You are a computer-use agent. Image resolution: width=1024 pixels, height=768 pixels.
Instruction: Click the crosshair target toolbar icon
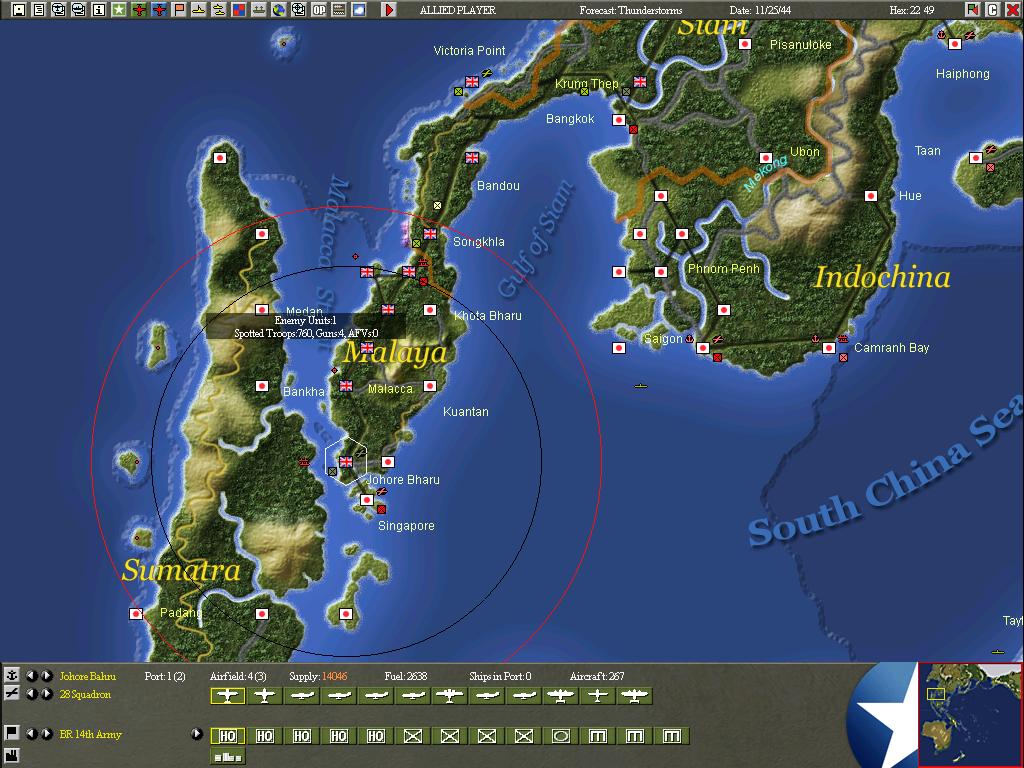298,10
